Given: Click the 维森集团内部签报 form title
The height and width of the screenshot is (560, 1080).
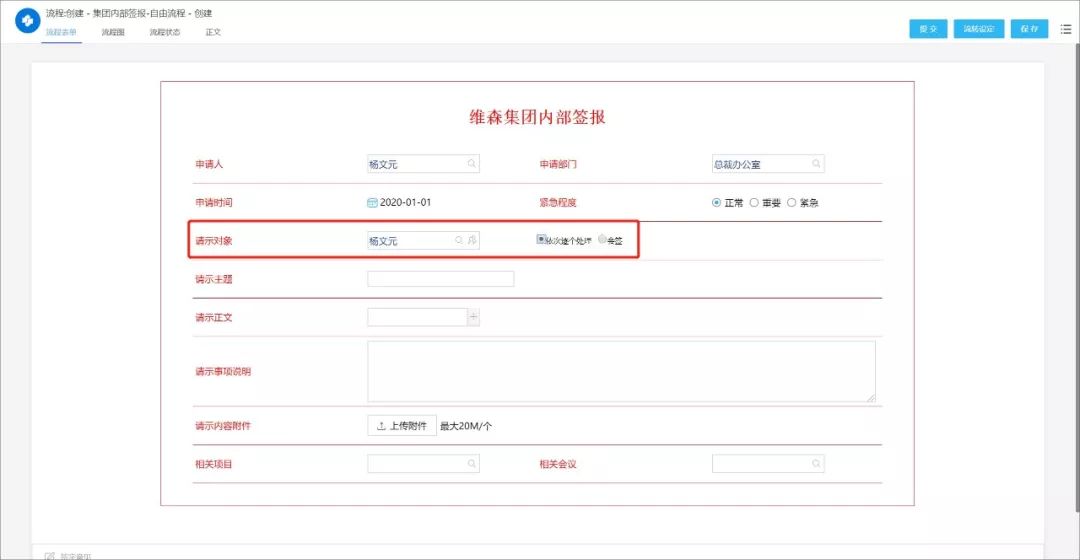Looking at the screenshot, I should tap(537, 117).
